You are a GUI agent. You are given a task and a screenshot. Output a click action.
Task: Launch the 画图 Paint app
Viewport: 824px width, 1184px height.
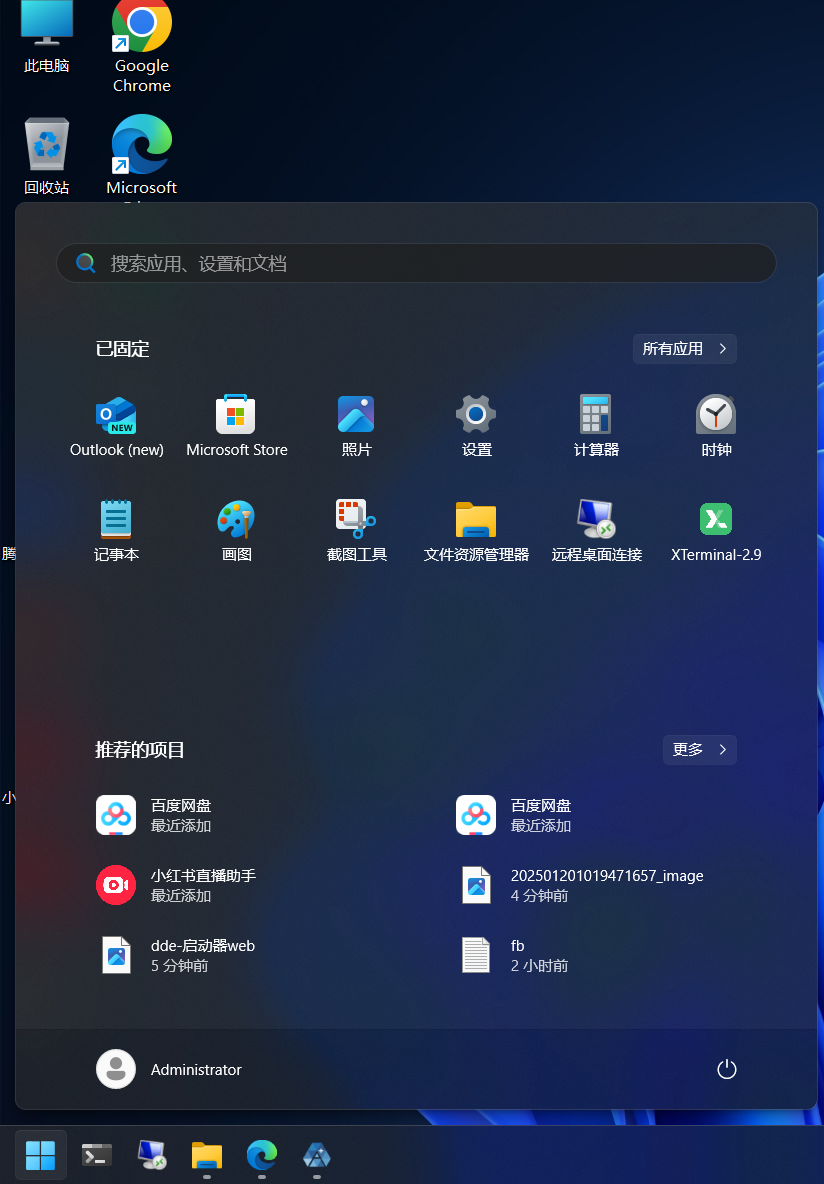[x=236, y=531]
